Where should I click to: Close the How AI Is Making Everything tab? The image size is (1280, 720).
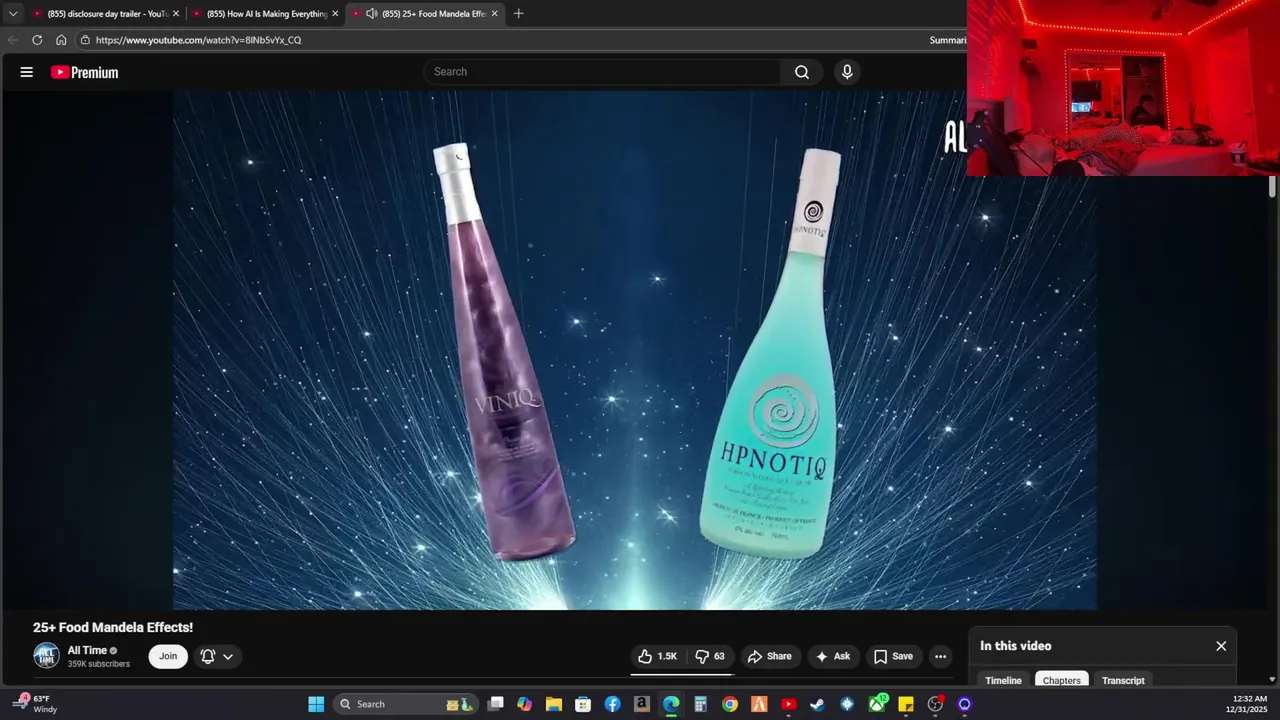[x=335, y=14]
